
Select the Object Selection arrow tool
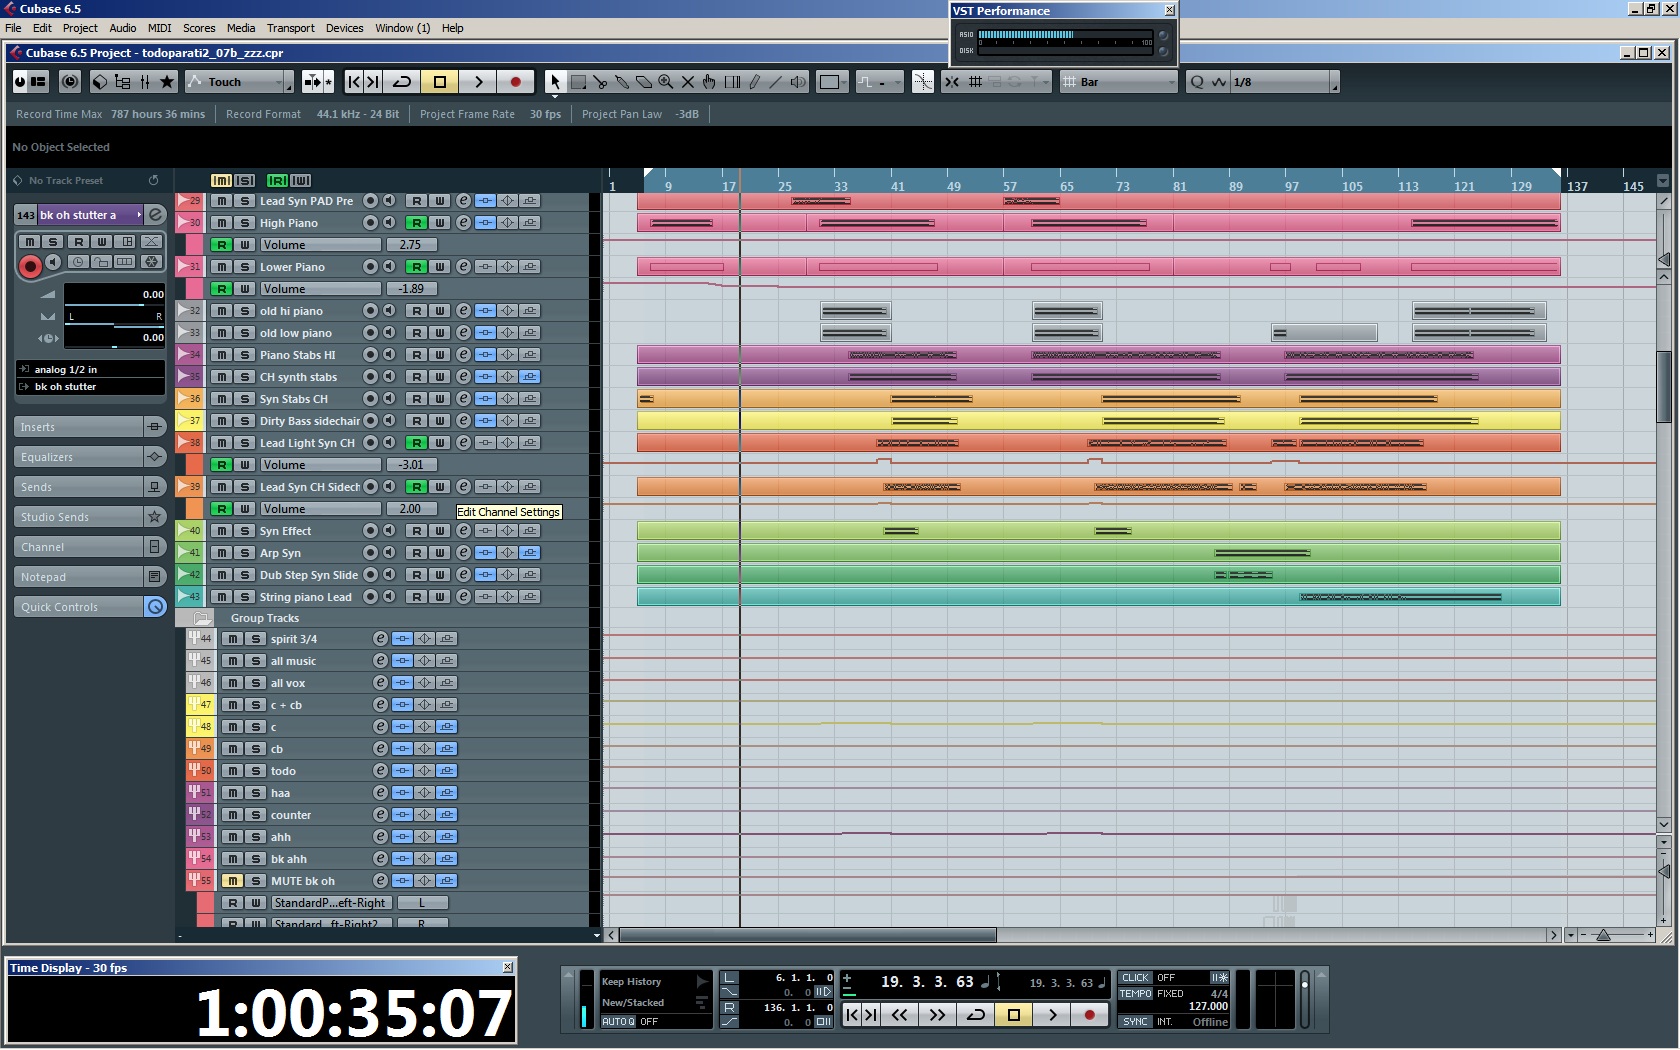click(555, 82)
